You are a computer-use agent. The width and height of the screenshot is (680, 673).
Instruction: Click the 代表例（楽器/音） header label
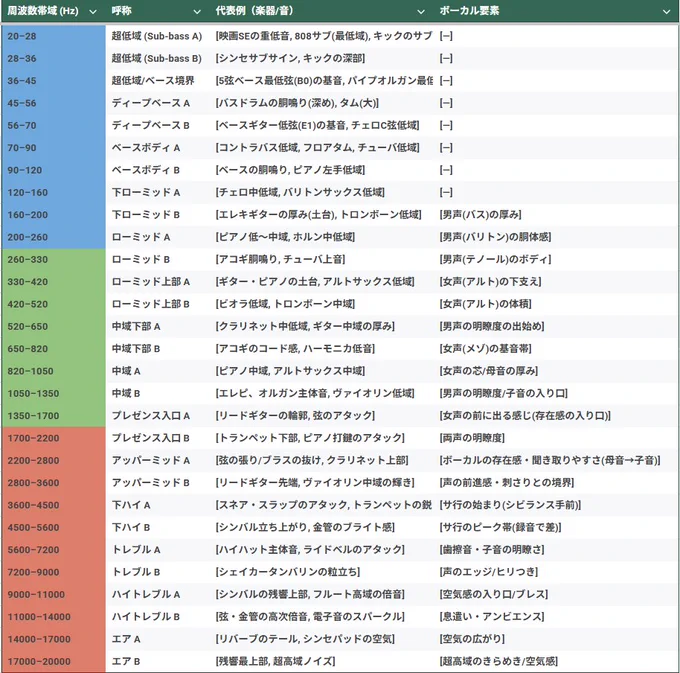click(254, 11)
